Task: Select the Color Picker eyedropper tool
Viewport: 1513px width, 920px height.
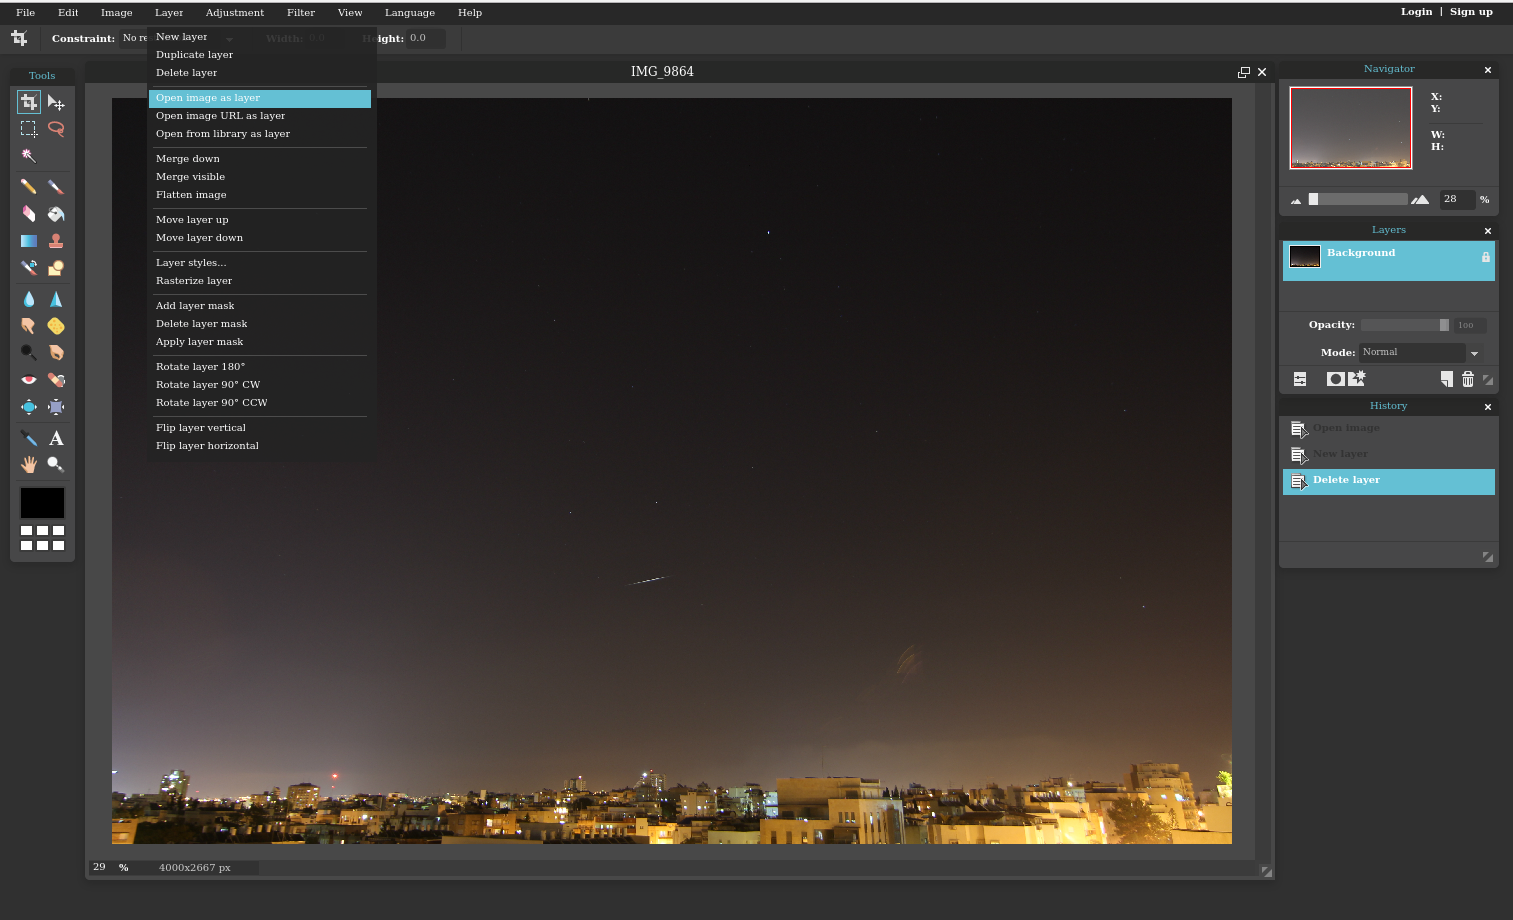Action: tap(29, 438)
